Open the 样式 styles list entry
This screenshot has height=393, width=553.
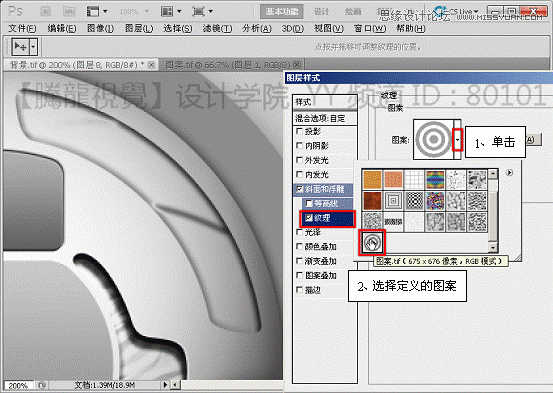(x=325, y=102)
